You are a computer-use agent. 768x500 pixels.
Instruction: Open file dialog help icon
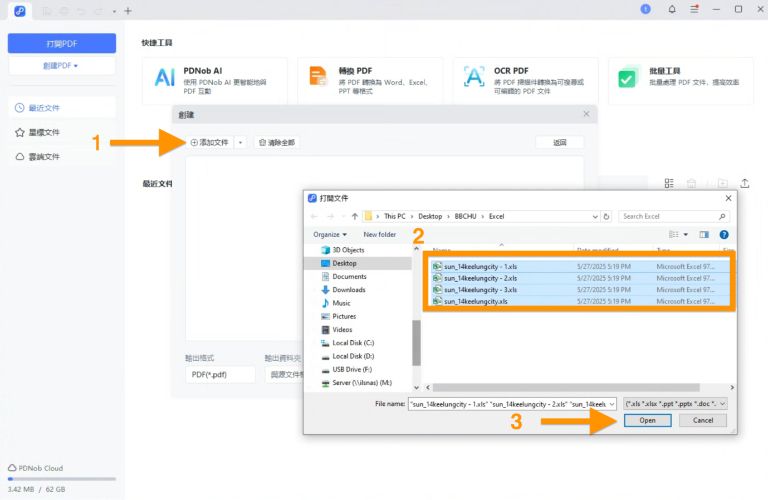point(724,235)
